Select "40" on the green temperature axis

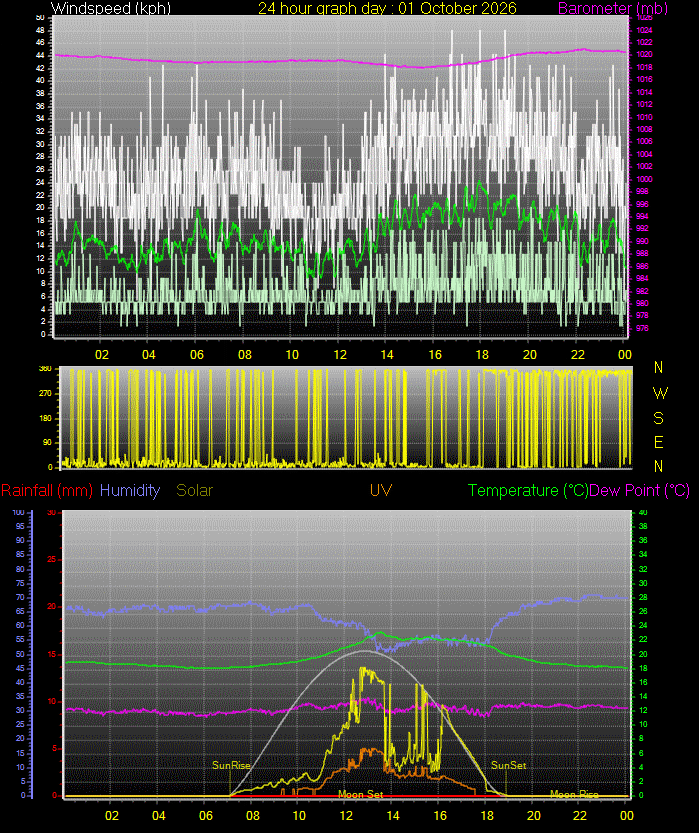[643, 512]
